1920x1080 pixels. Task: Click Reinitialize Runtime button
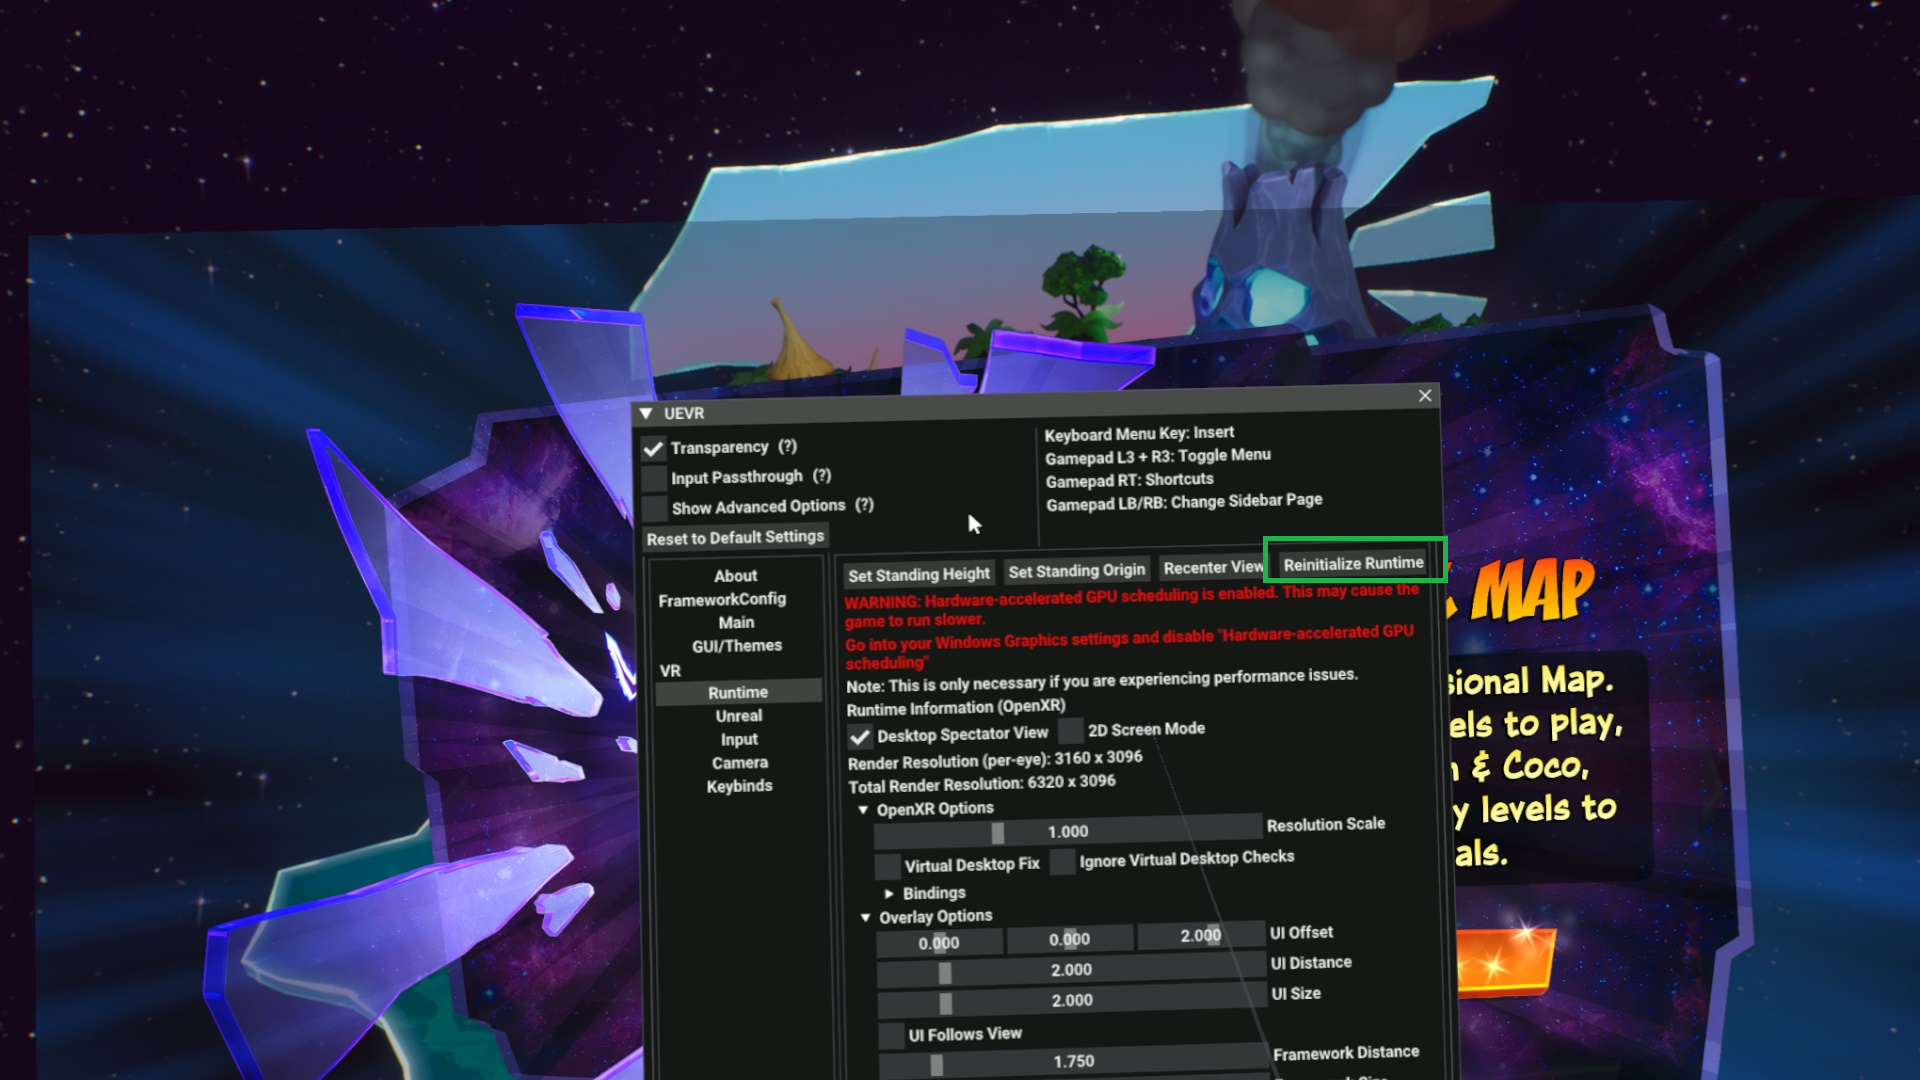coord(1353,564)
